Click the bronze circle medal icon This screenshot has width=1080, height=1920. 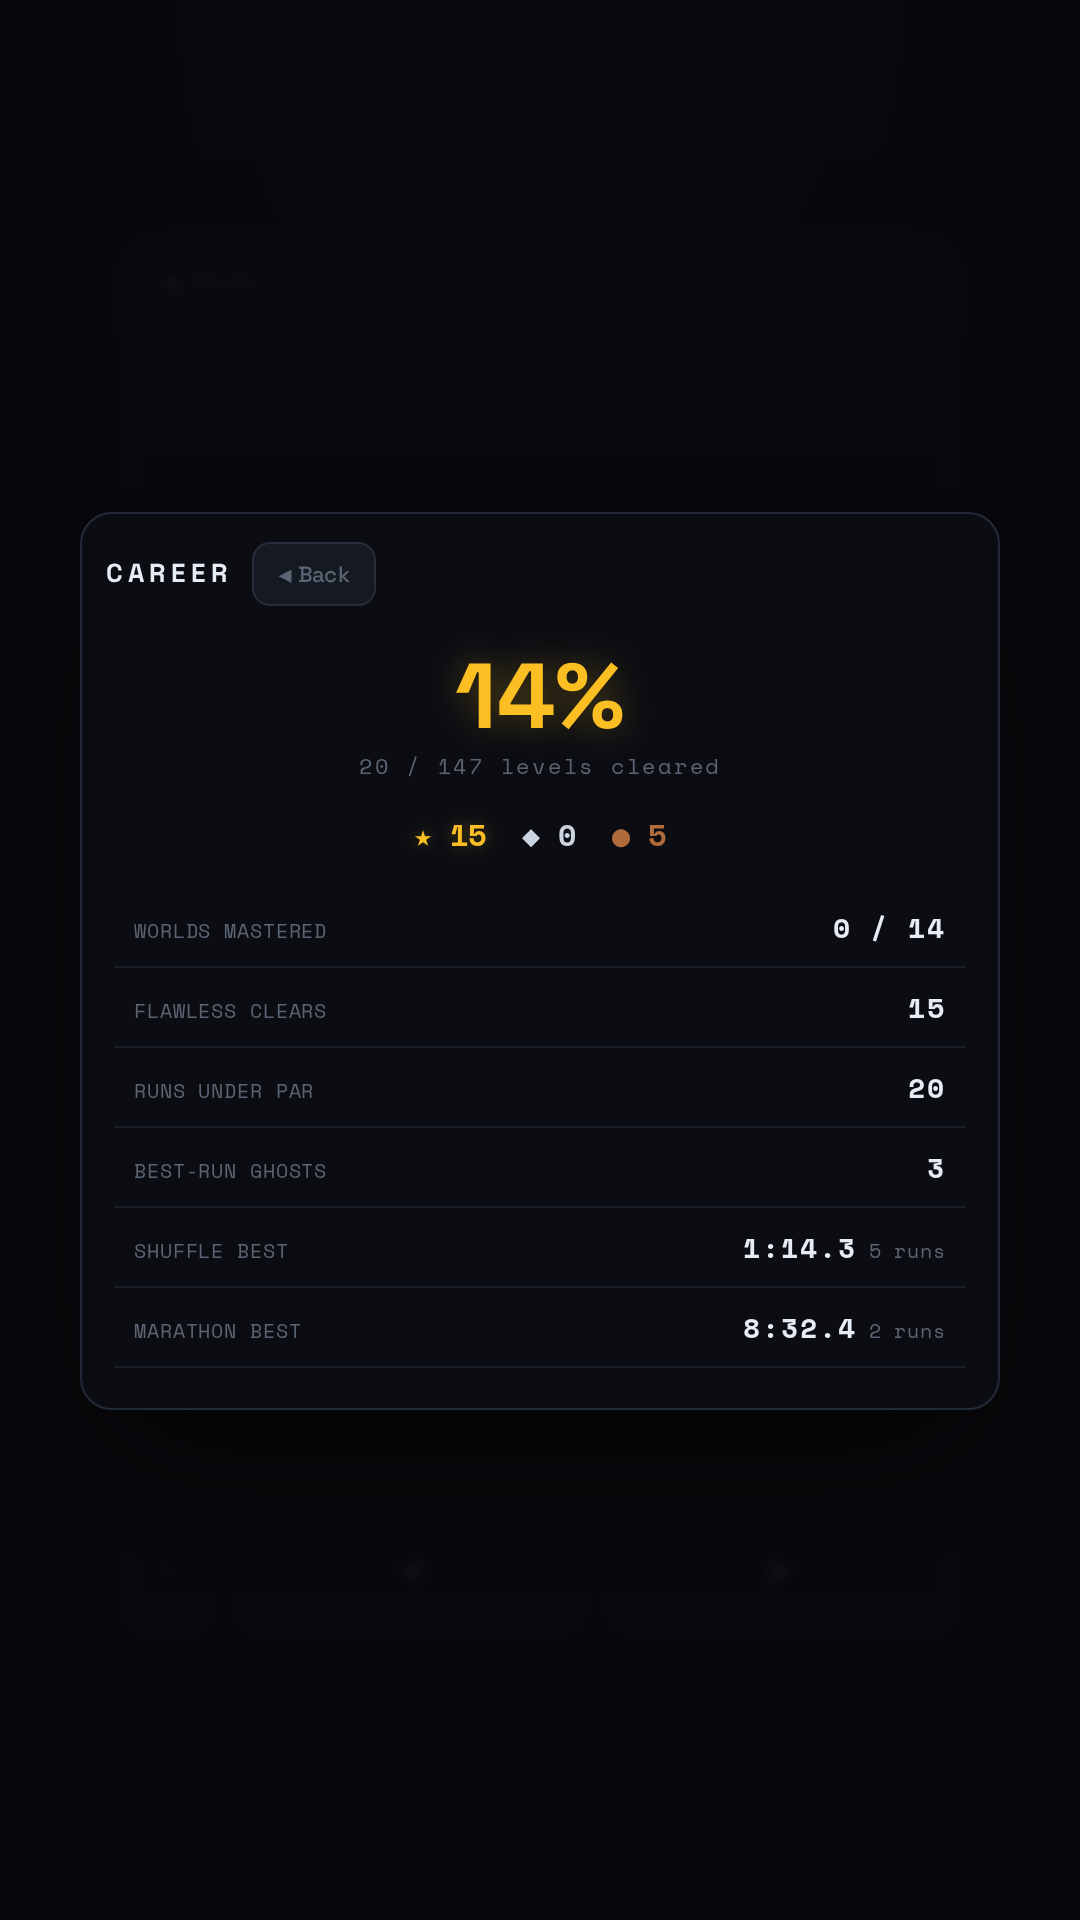pyautogui.click(x=621, y=838)
